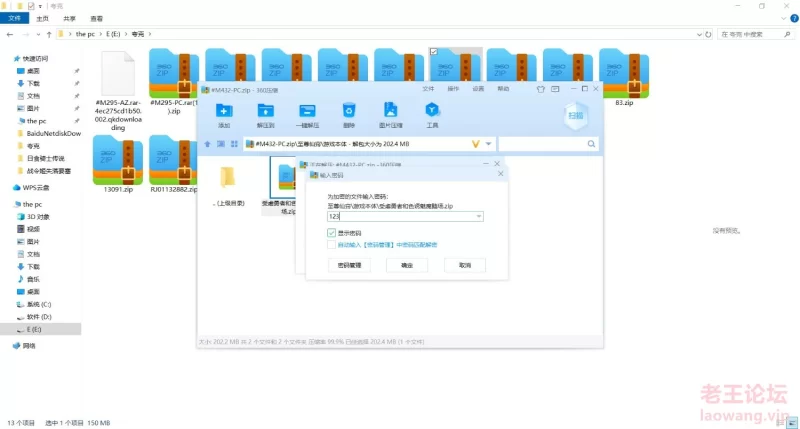The height and width of the screenshot is (429, 800).
Task: Select the #M295-PC.rar(1).zip file
Action: pyautogui.click(x=173, y=82)
